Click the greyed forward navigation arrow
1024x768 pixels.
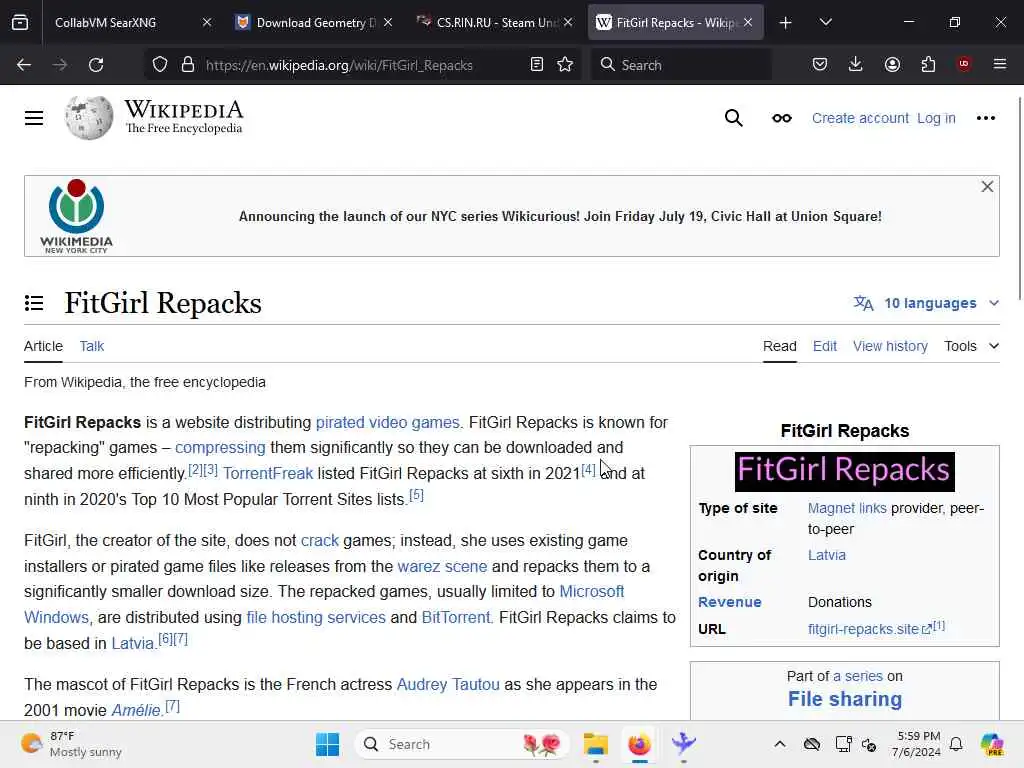click(59, 65)
